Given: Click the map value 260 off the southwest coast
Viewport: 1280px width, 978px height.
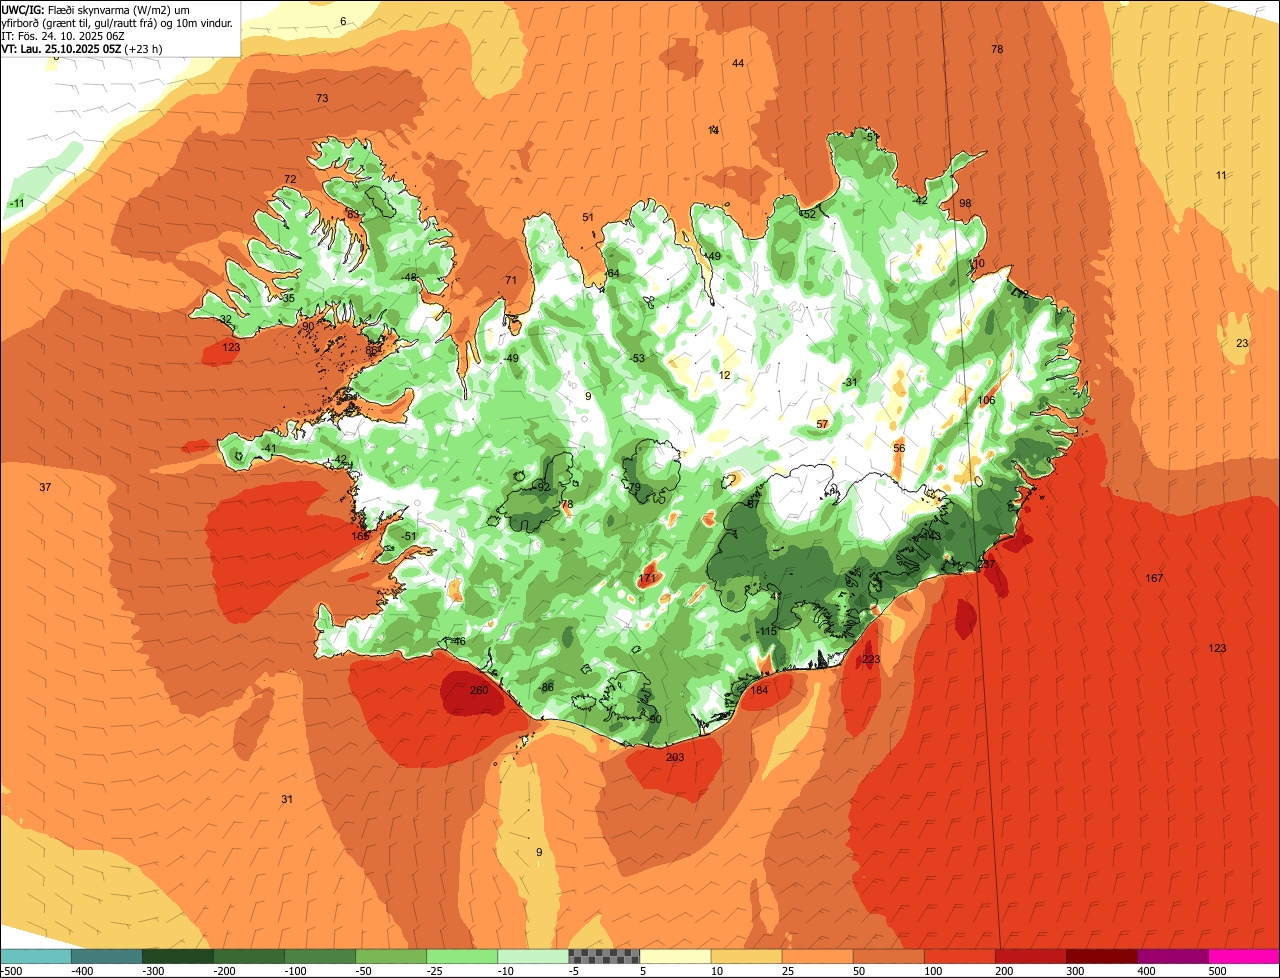Looking at the screenshot, I should coord(479,690).
